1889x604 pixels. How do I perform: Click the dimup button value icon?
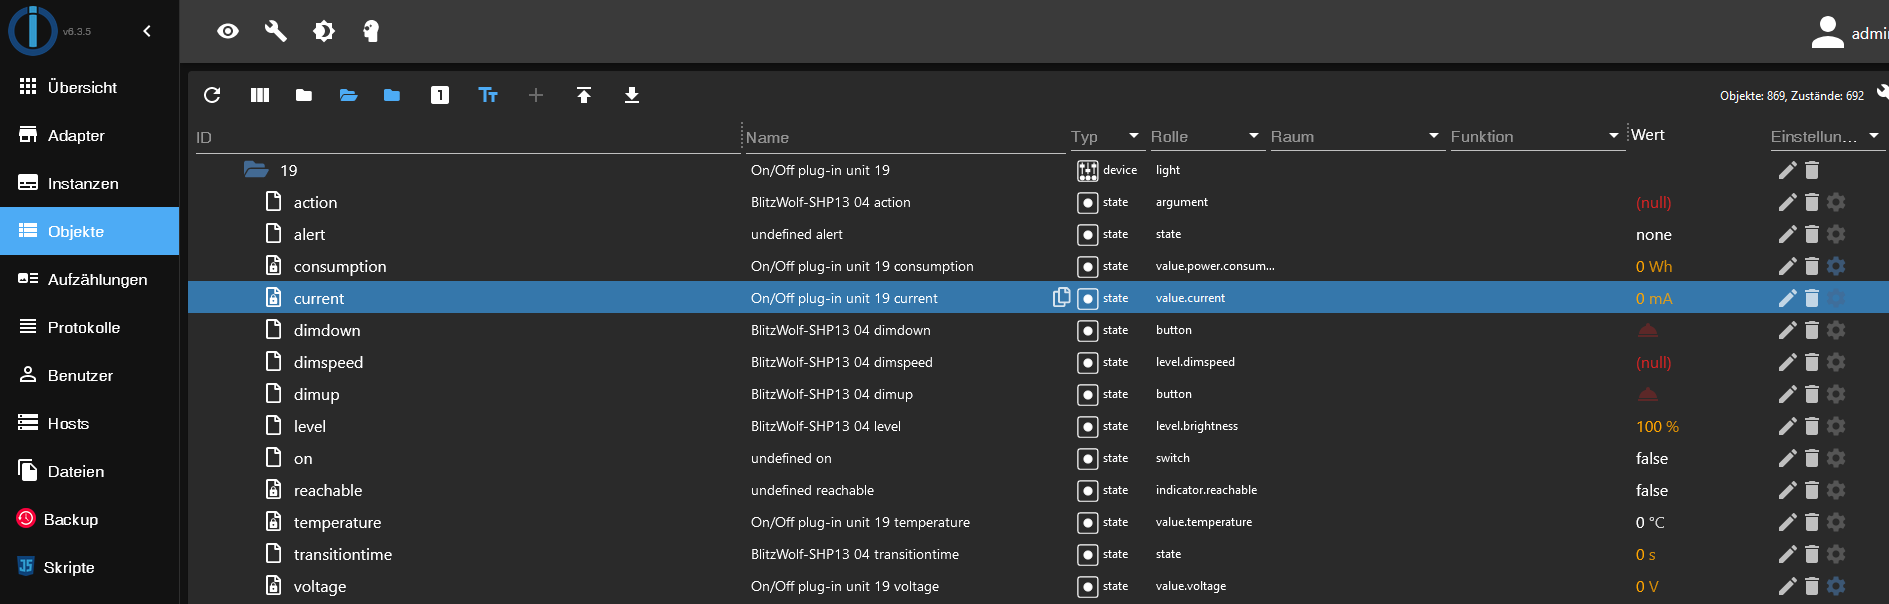coord(1648,394)
